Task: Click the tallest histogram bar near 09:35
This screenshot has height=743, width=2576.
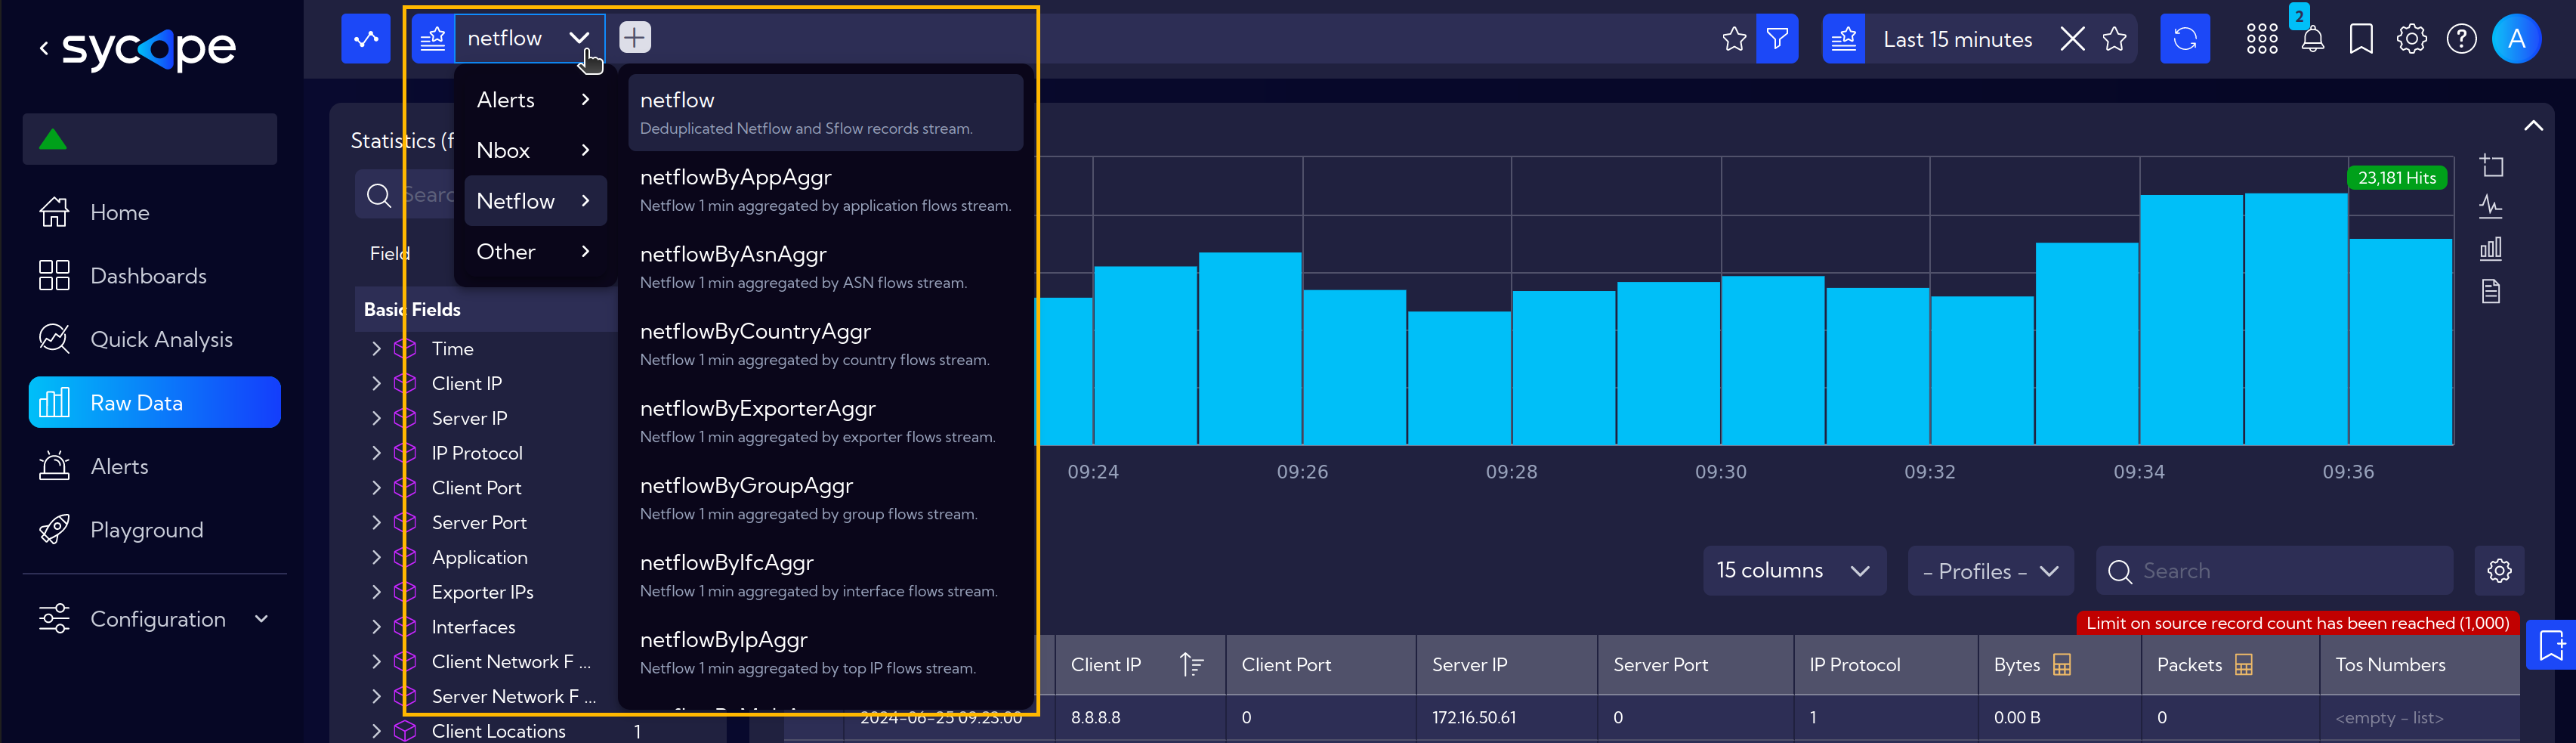Action: click(2295, 319)
